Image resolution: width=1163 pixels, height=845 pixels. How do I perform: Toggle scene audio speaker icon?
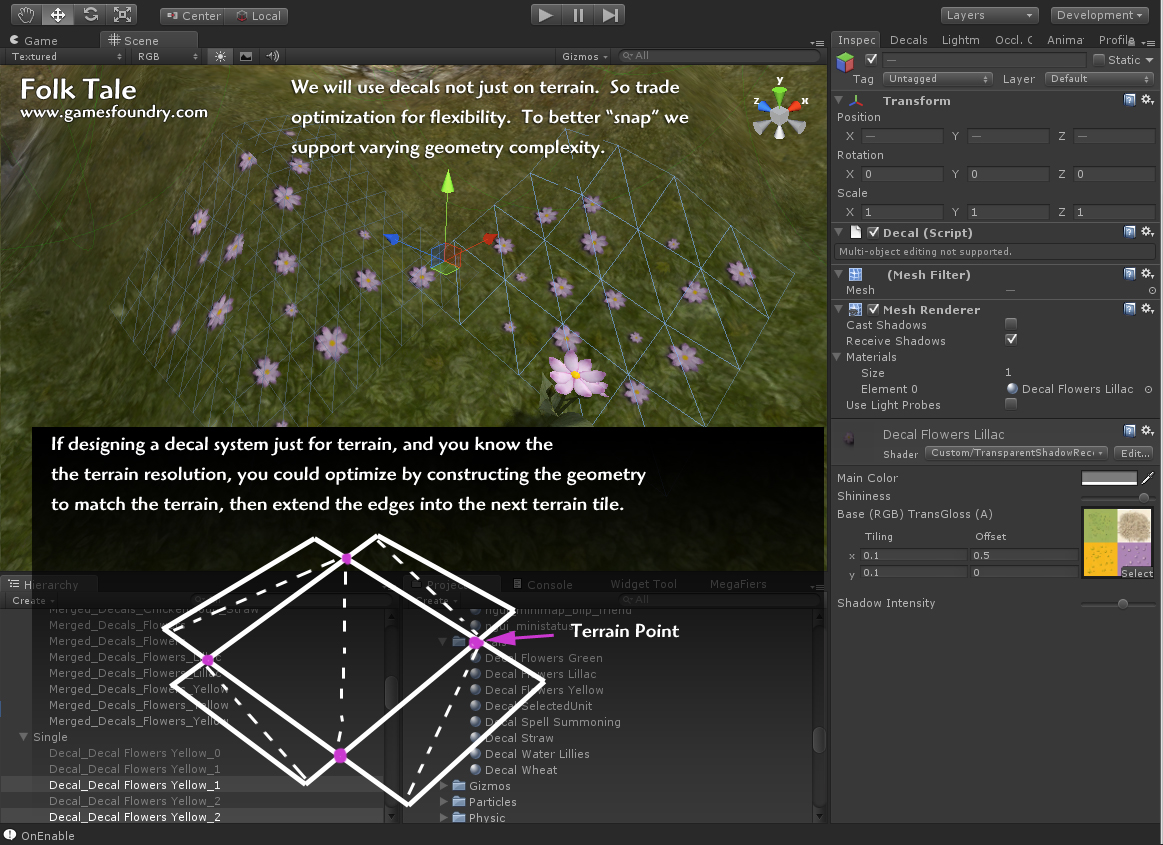(272, 56)
